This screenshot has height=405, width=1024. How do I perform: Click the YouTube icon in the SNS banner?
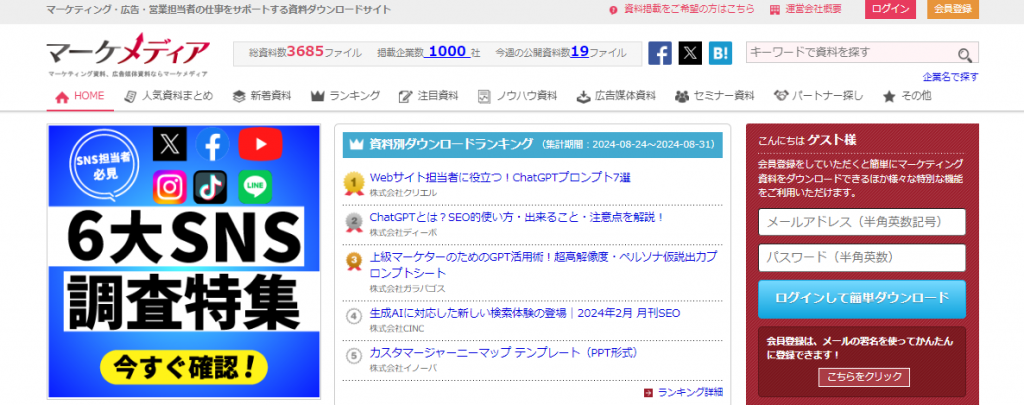(x=260, y=144)
